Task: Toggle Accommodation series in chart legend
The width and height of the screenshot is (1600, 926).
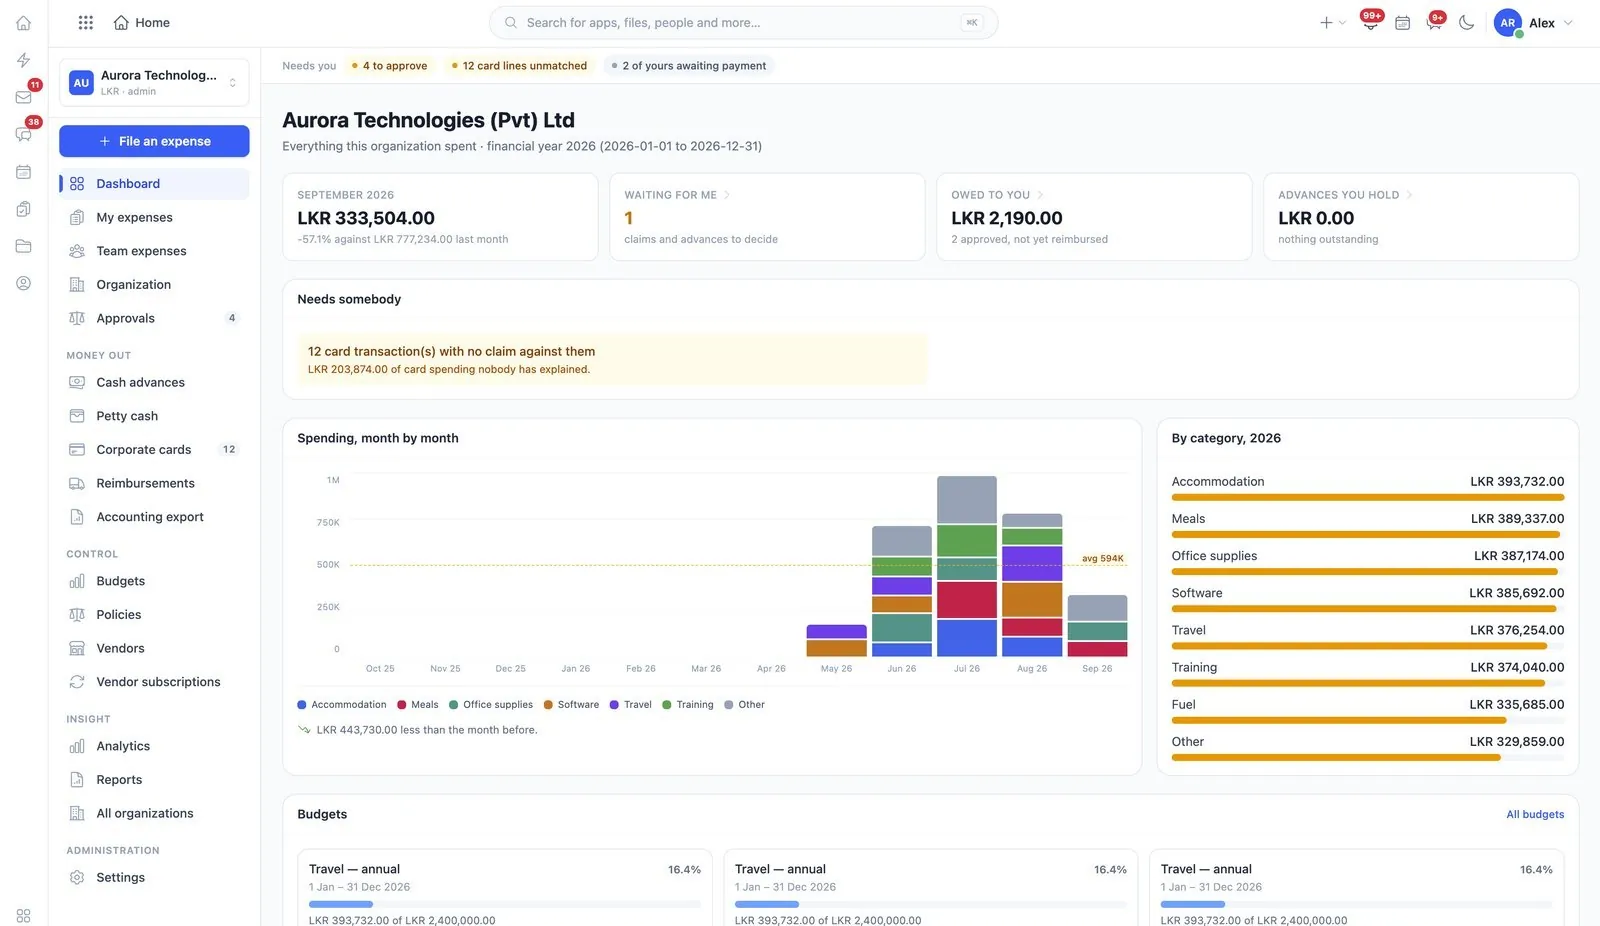Action: point(342,705)
